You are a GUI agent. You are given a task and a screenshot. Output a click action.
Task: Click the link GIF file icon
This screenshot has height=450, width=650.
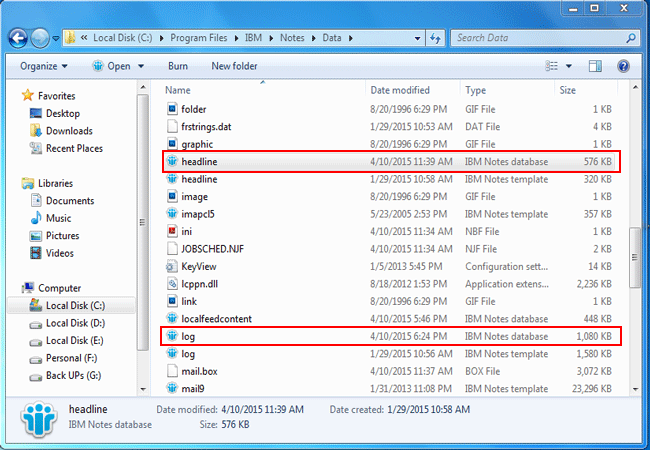[172, 301]
